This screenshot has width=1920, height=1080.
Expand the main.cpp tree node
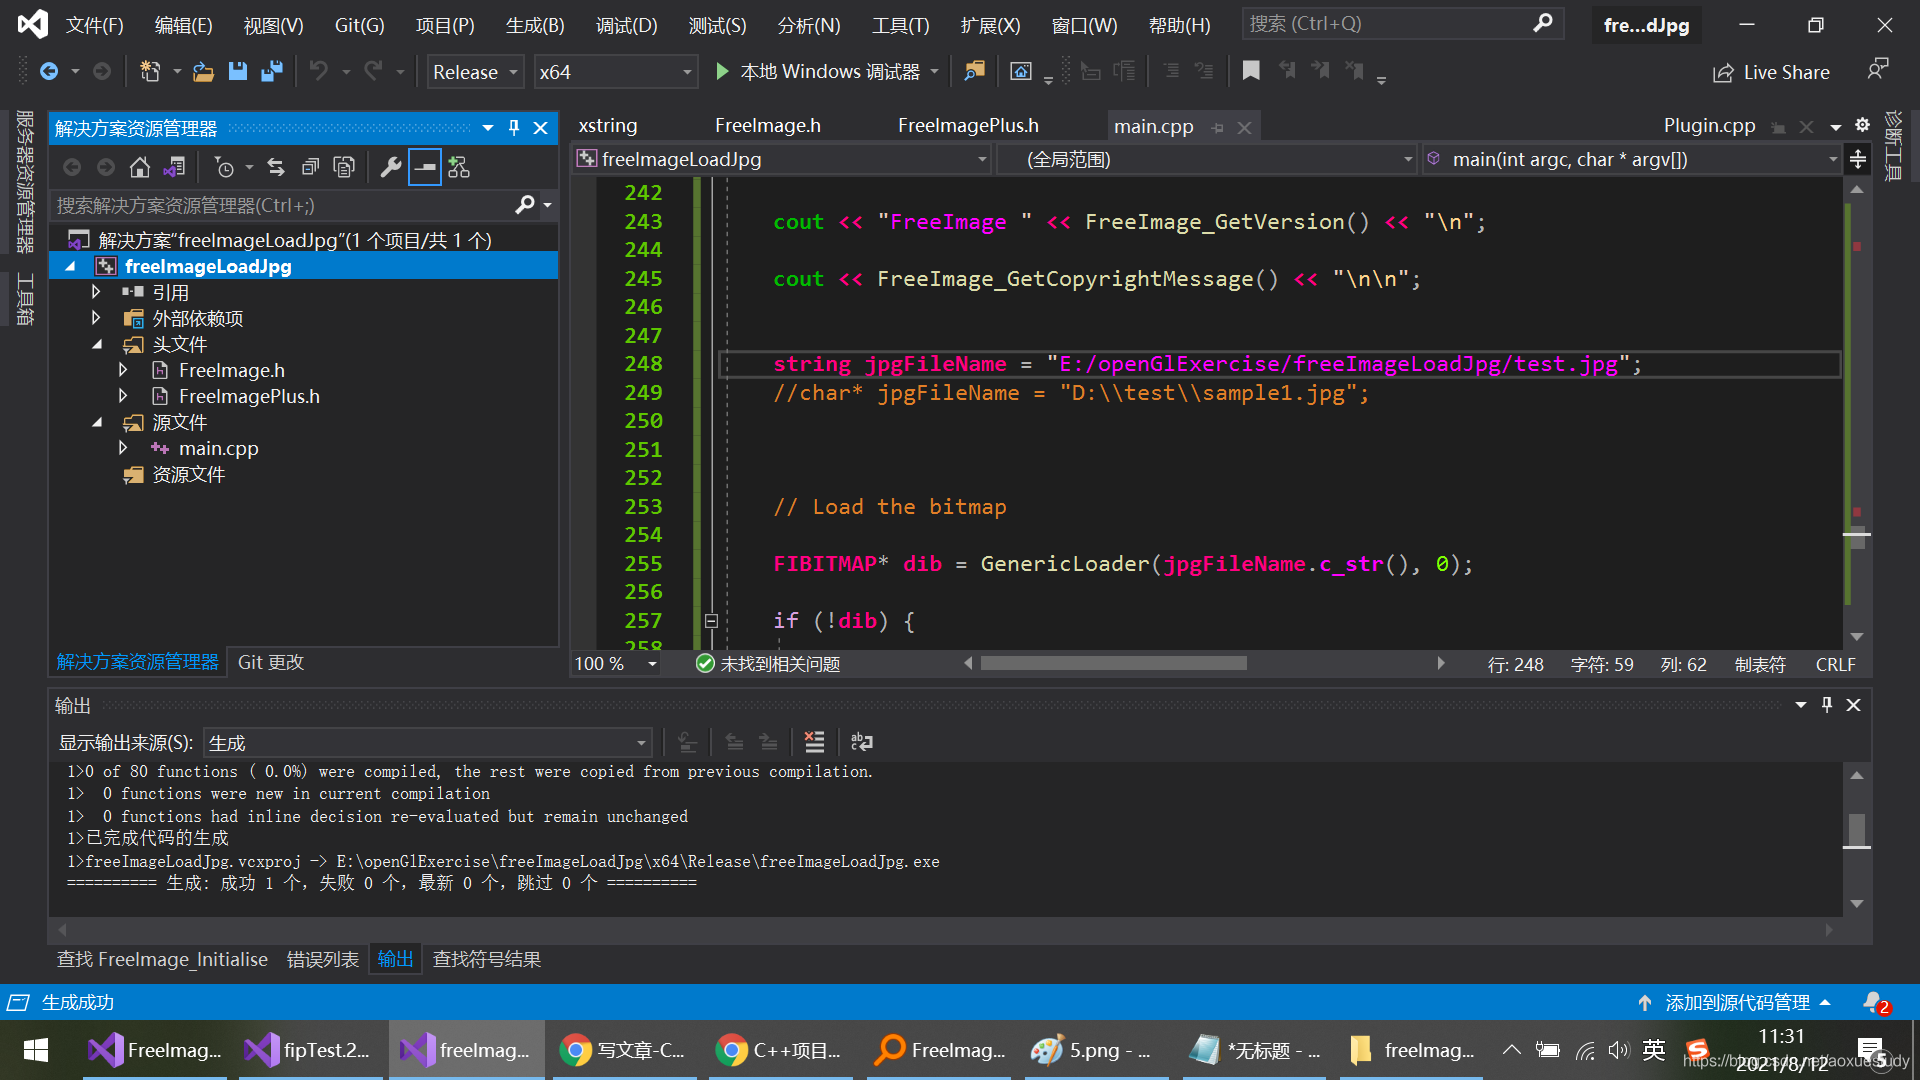pos(123,448)
